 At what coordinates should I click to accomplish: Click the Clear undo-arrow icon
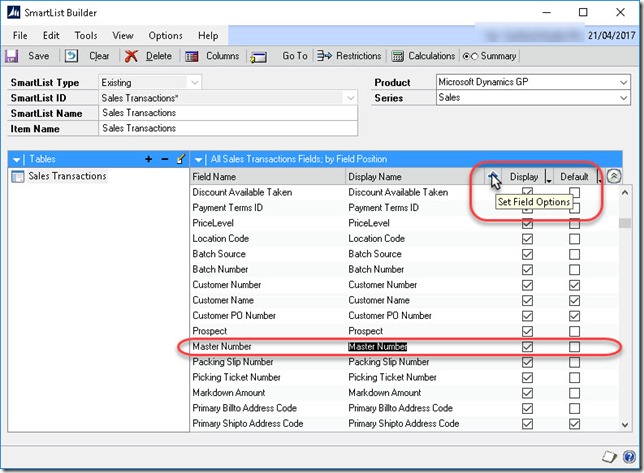click(71, 55)
